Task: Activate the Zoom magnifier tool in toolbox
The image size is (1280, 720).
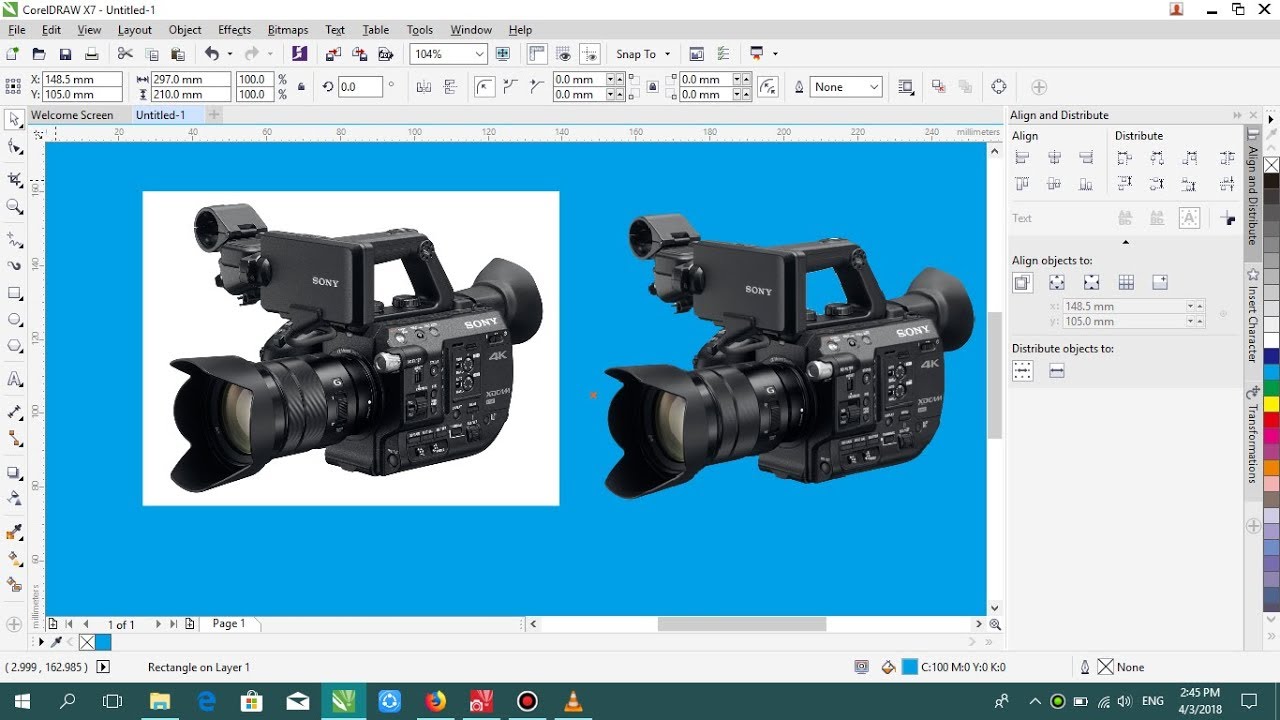Action: click(15, 207)
